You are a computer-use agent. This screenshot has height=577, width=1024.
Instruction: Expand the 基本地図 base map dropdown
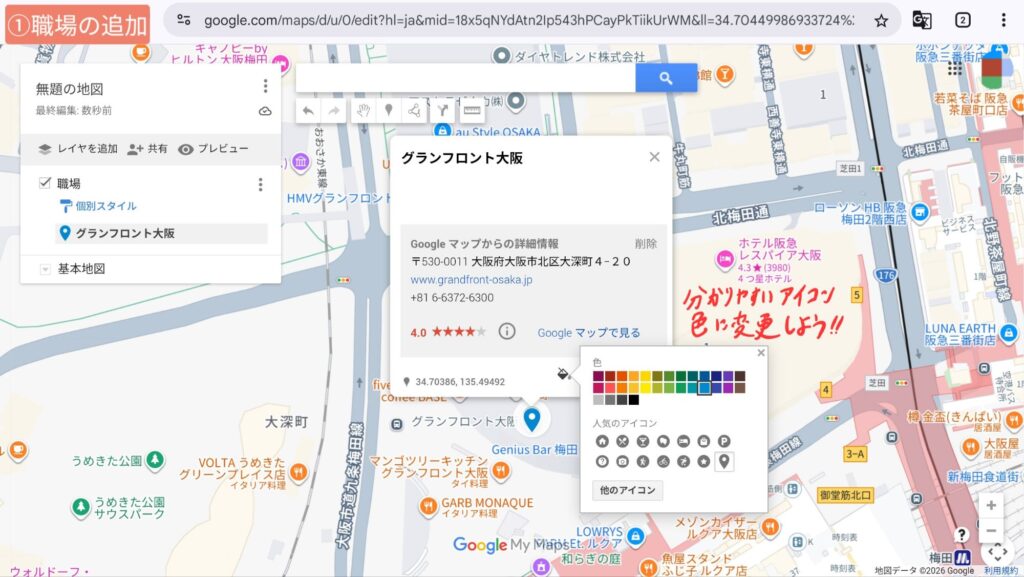coord(44,269)
